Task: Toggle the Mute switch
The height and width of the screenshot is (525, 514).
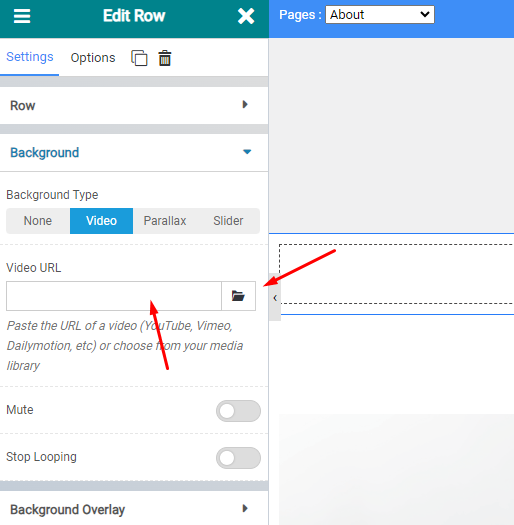Action: pos(238,411)
